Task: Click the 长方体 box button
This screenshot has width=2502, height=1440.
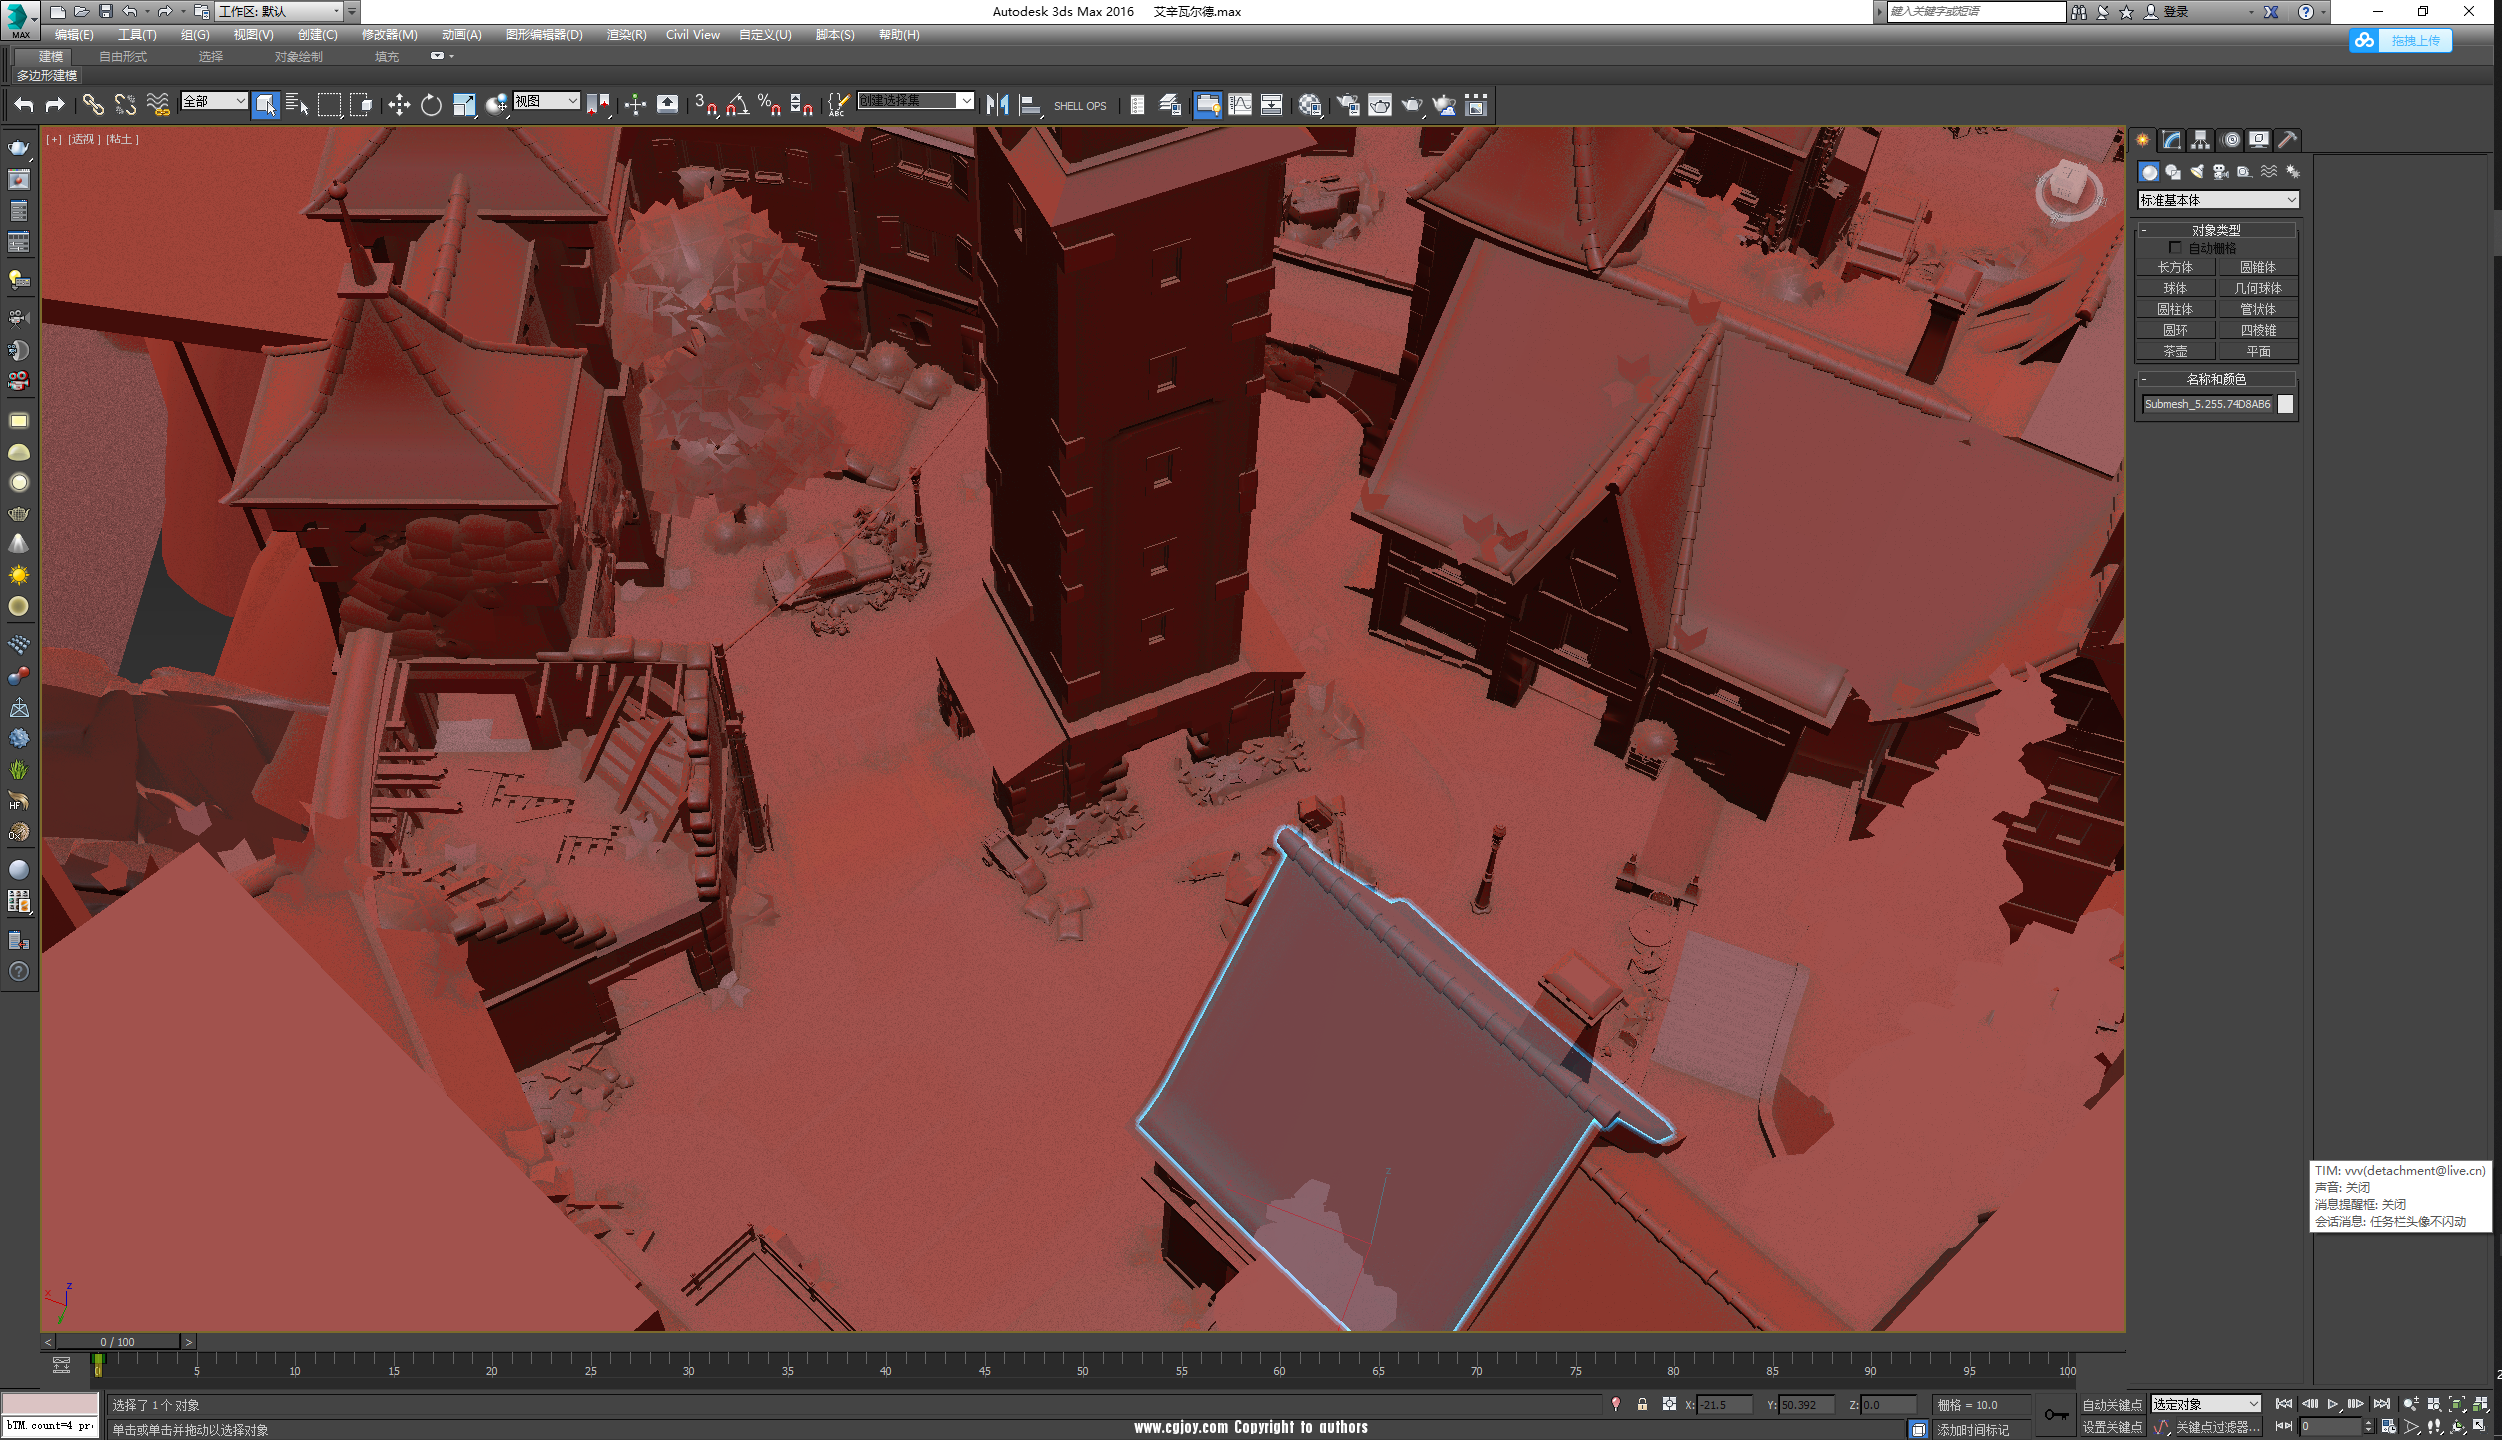Action: pyautogui.click(x=2175, y=267)
